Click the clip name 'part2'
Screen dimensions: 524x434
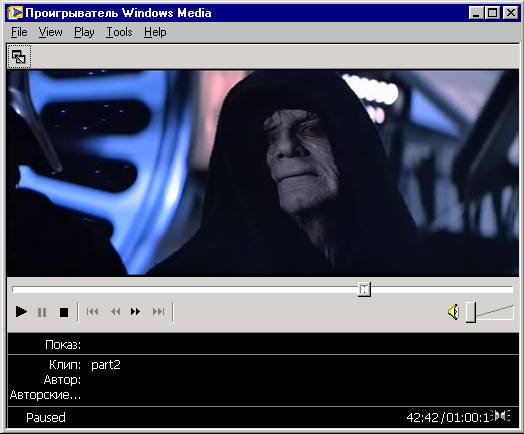coord(106,365)
